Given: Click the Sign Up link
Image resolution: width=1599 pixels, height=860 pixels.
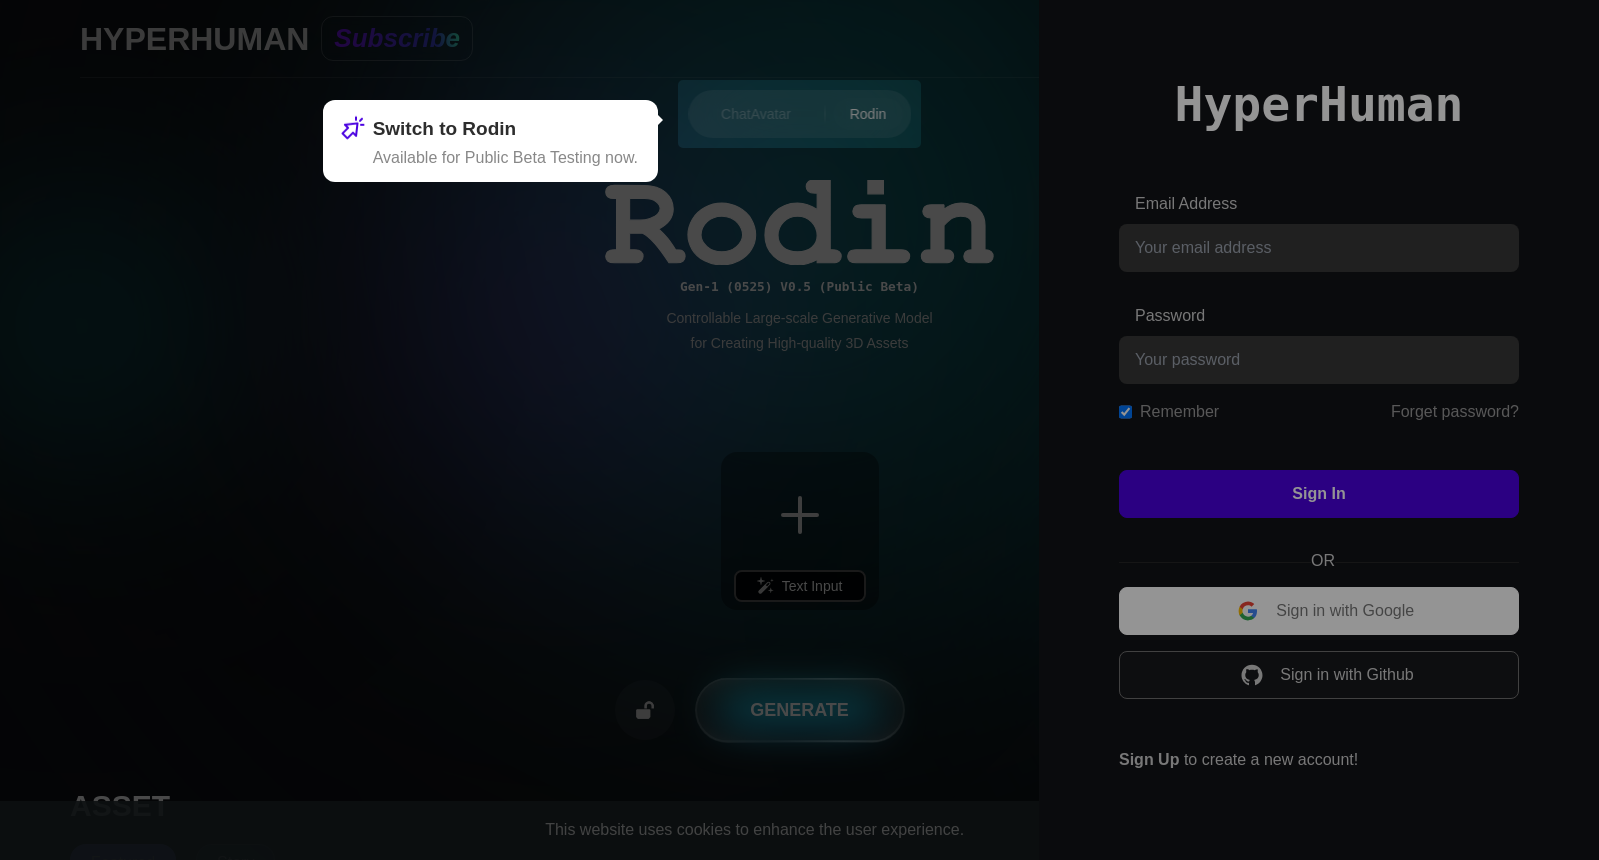Looking at the screenshot, I should click(x=1149, y=760).
